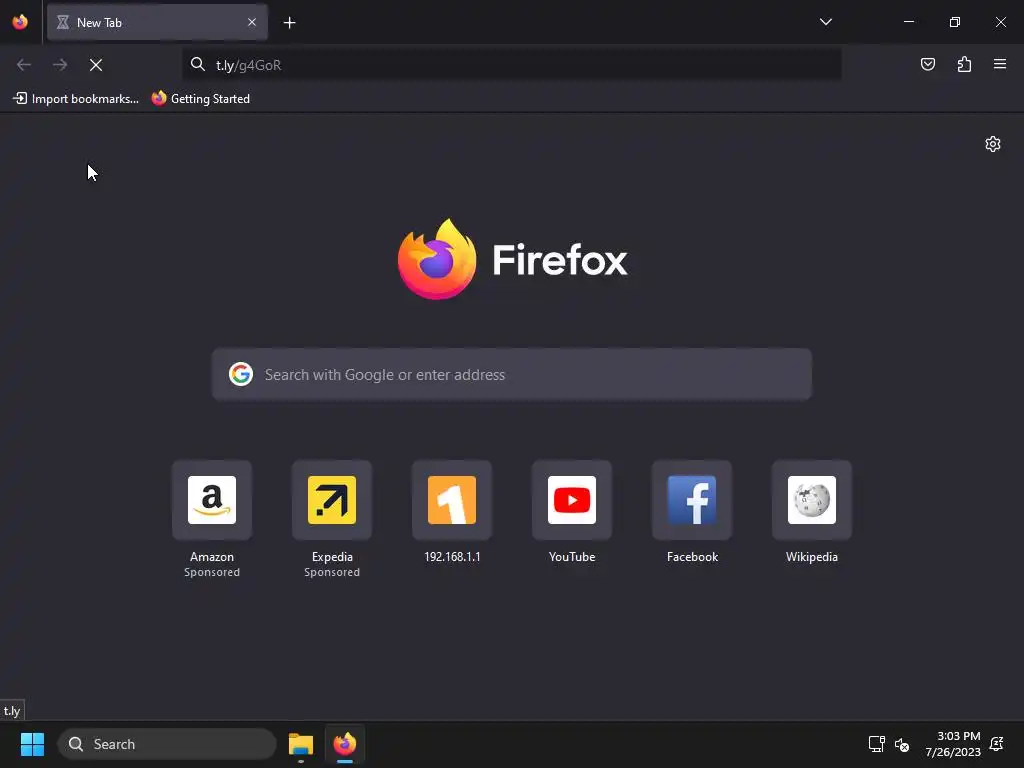This screenshot has height=768, width=1024.
Task: Open the Firefox application hamburger menu
Action: click(x=1000, y=64)
